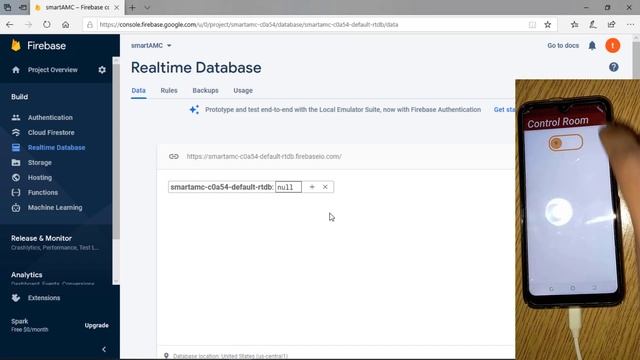Click the Firebase logo
The image size is (640, 360).
(x=38, y=46)
